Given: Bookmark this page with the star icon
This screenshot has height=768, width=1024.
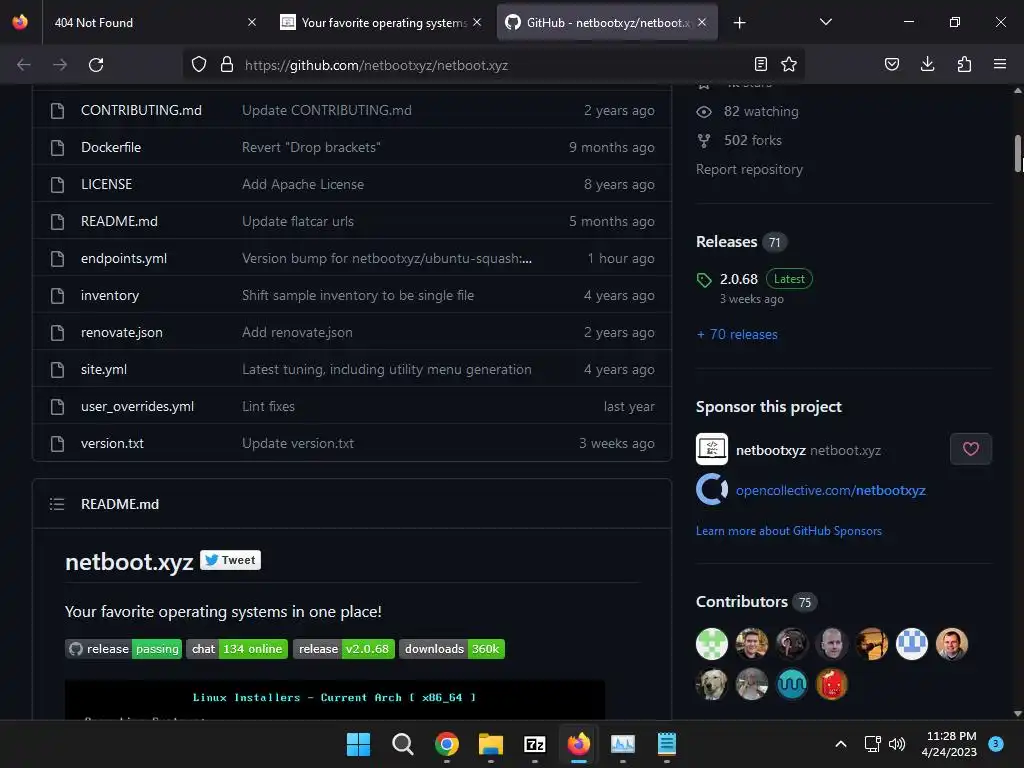Looking at the screenshot, I should coord(789,64).
